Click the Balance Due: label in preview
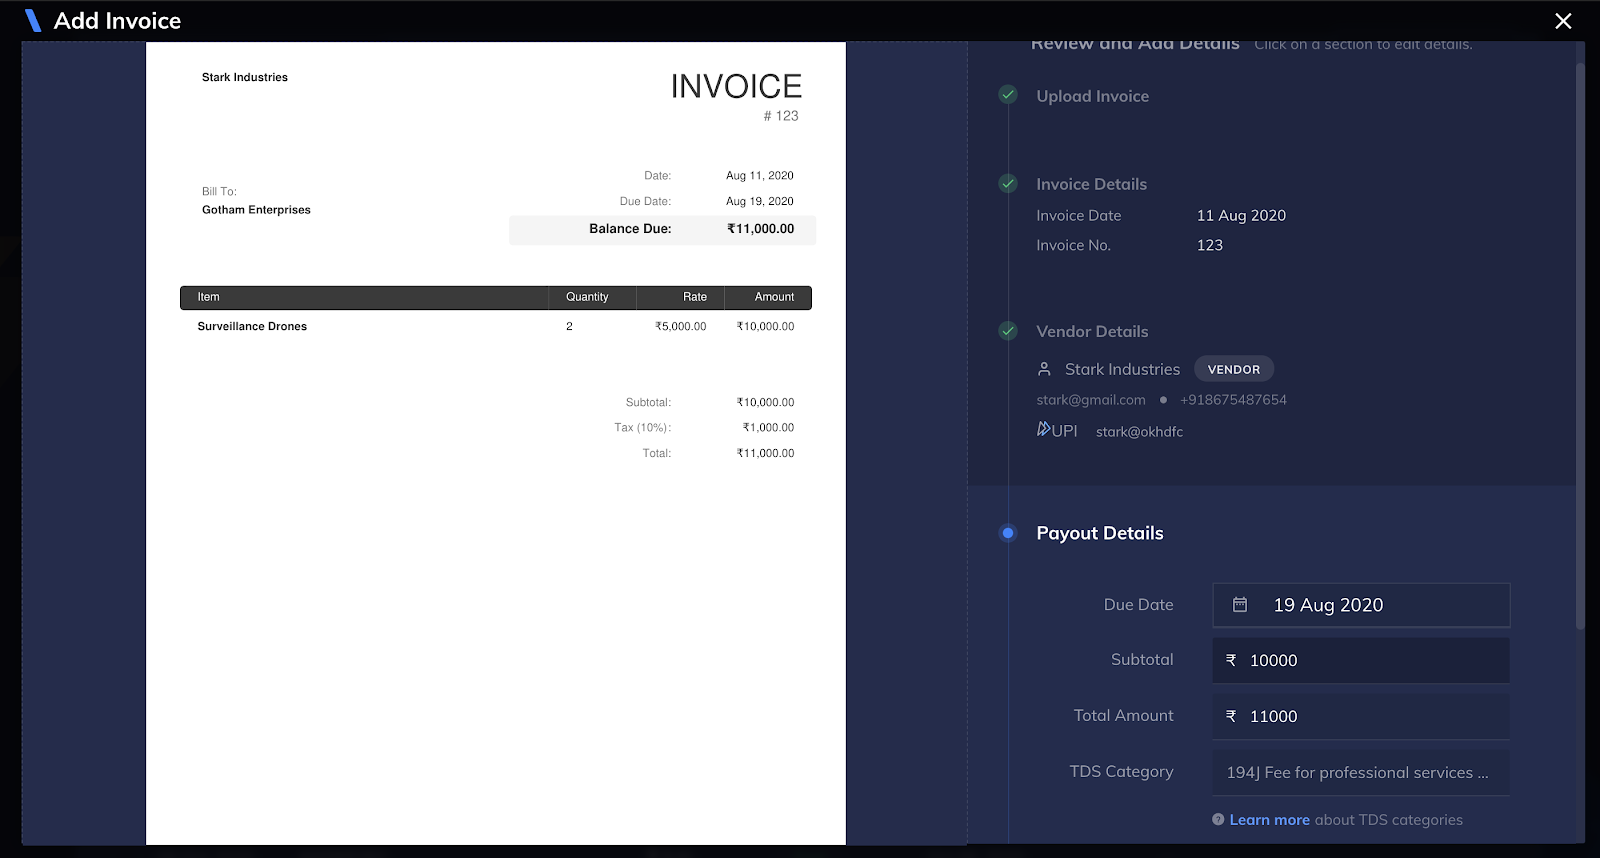Image resolution: width=1600 pixels, height=858 pixels. (x=630, y=229)
